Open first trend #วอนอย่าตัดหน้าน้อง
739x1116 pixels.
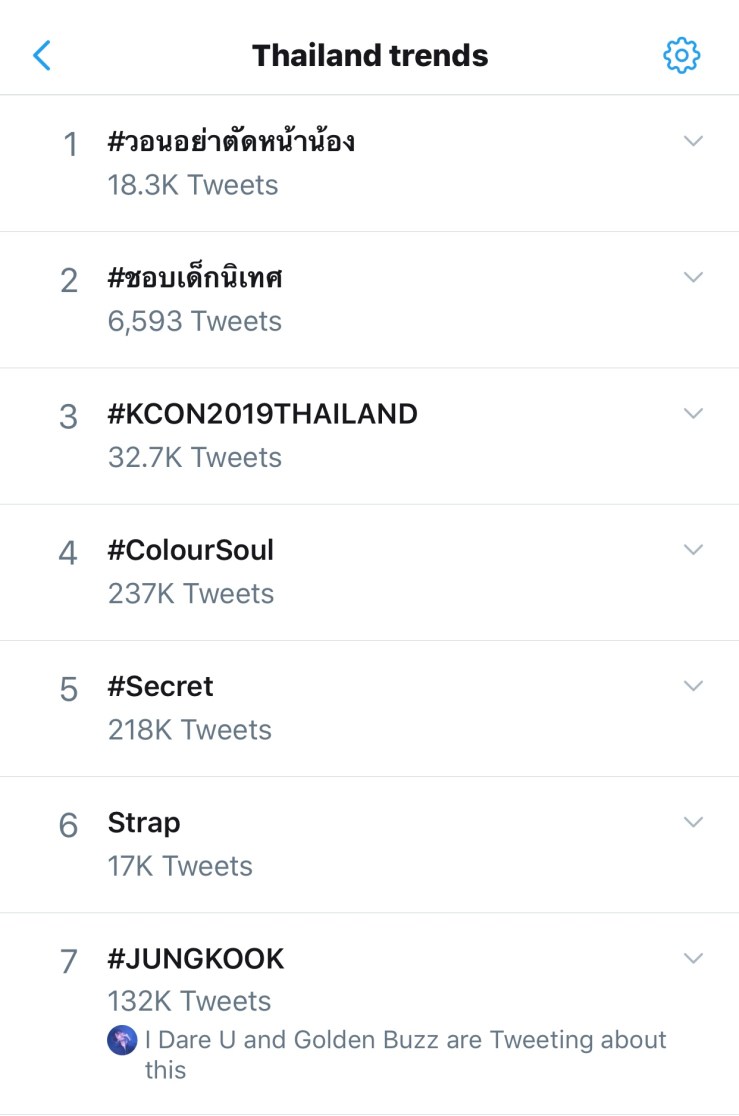point(231,142)
